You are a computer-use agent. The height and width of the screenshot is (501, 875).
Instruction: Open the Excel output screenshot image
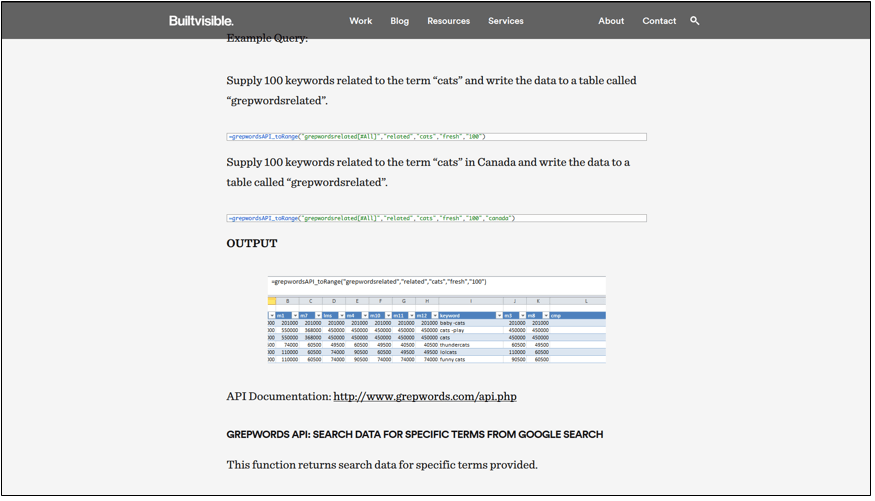tap(436, 320)
